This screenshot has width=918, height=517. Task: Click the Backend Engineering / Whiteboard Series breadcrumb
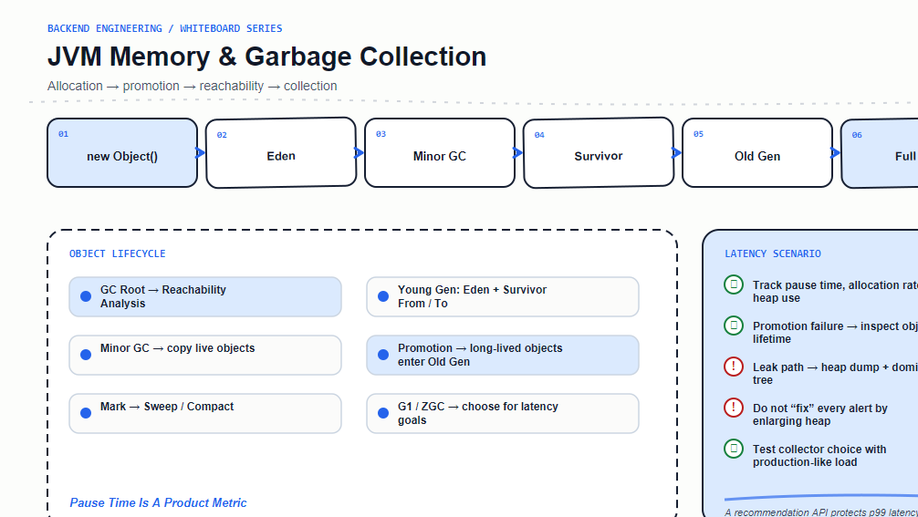[165, 28]
